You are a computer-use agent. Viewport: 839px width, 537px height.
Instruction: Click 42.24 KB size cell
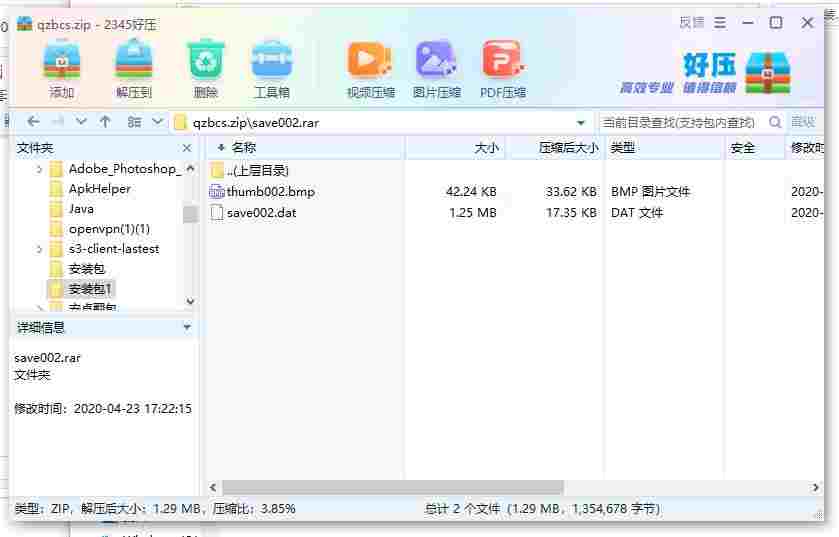[471, 191]
